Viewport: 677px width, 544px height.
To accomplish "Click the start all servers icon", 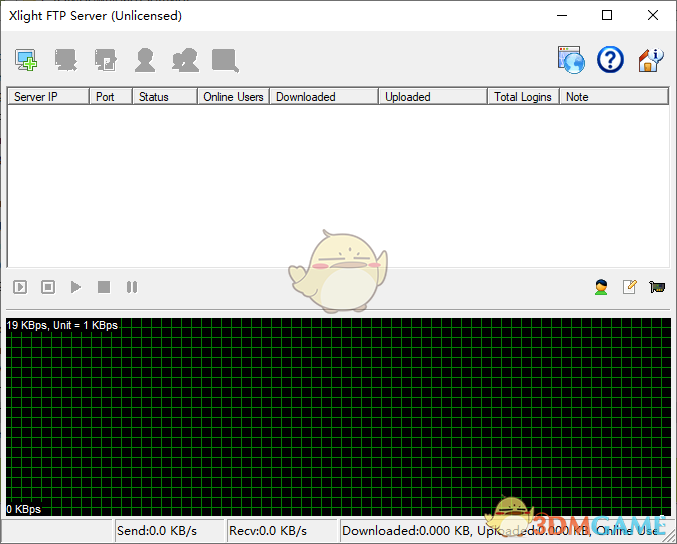I will click(20, 287).
